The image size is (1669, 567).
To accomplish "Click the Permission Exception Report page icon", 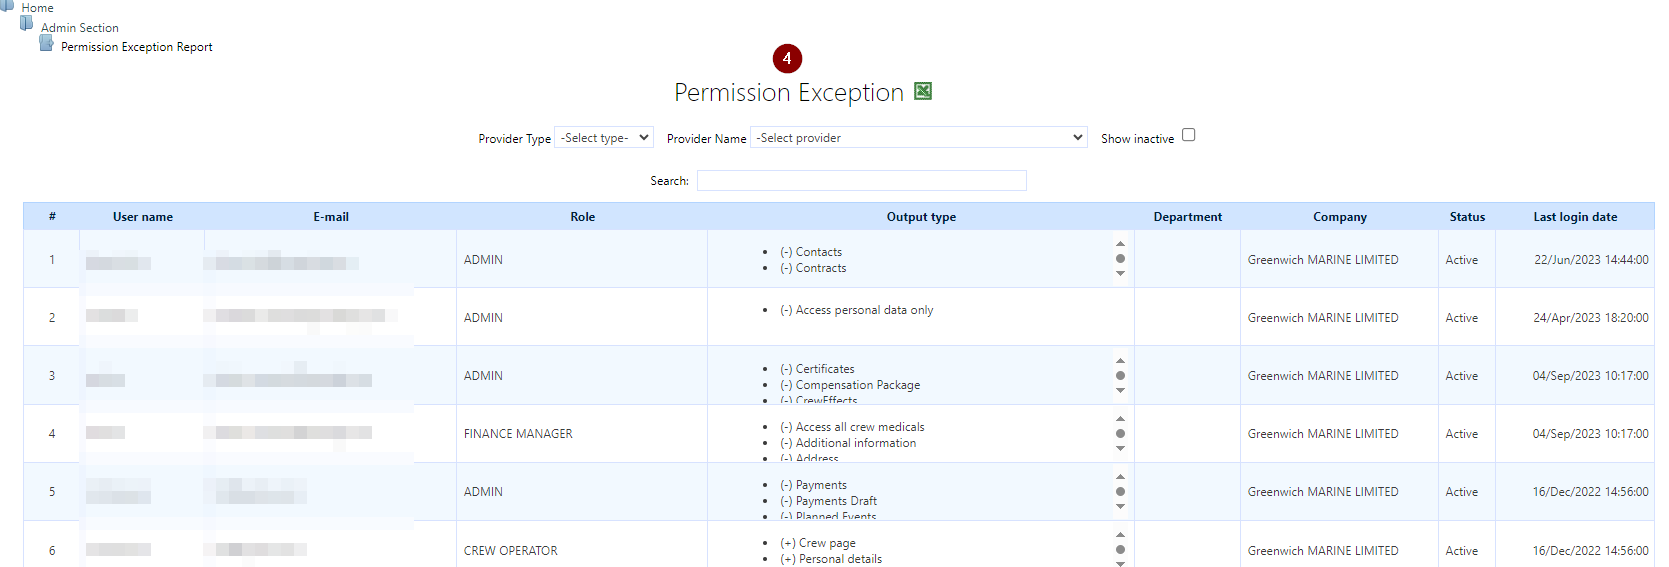I will [46, 43].
